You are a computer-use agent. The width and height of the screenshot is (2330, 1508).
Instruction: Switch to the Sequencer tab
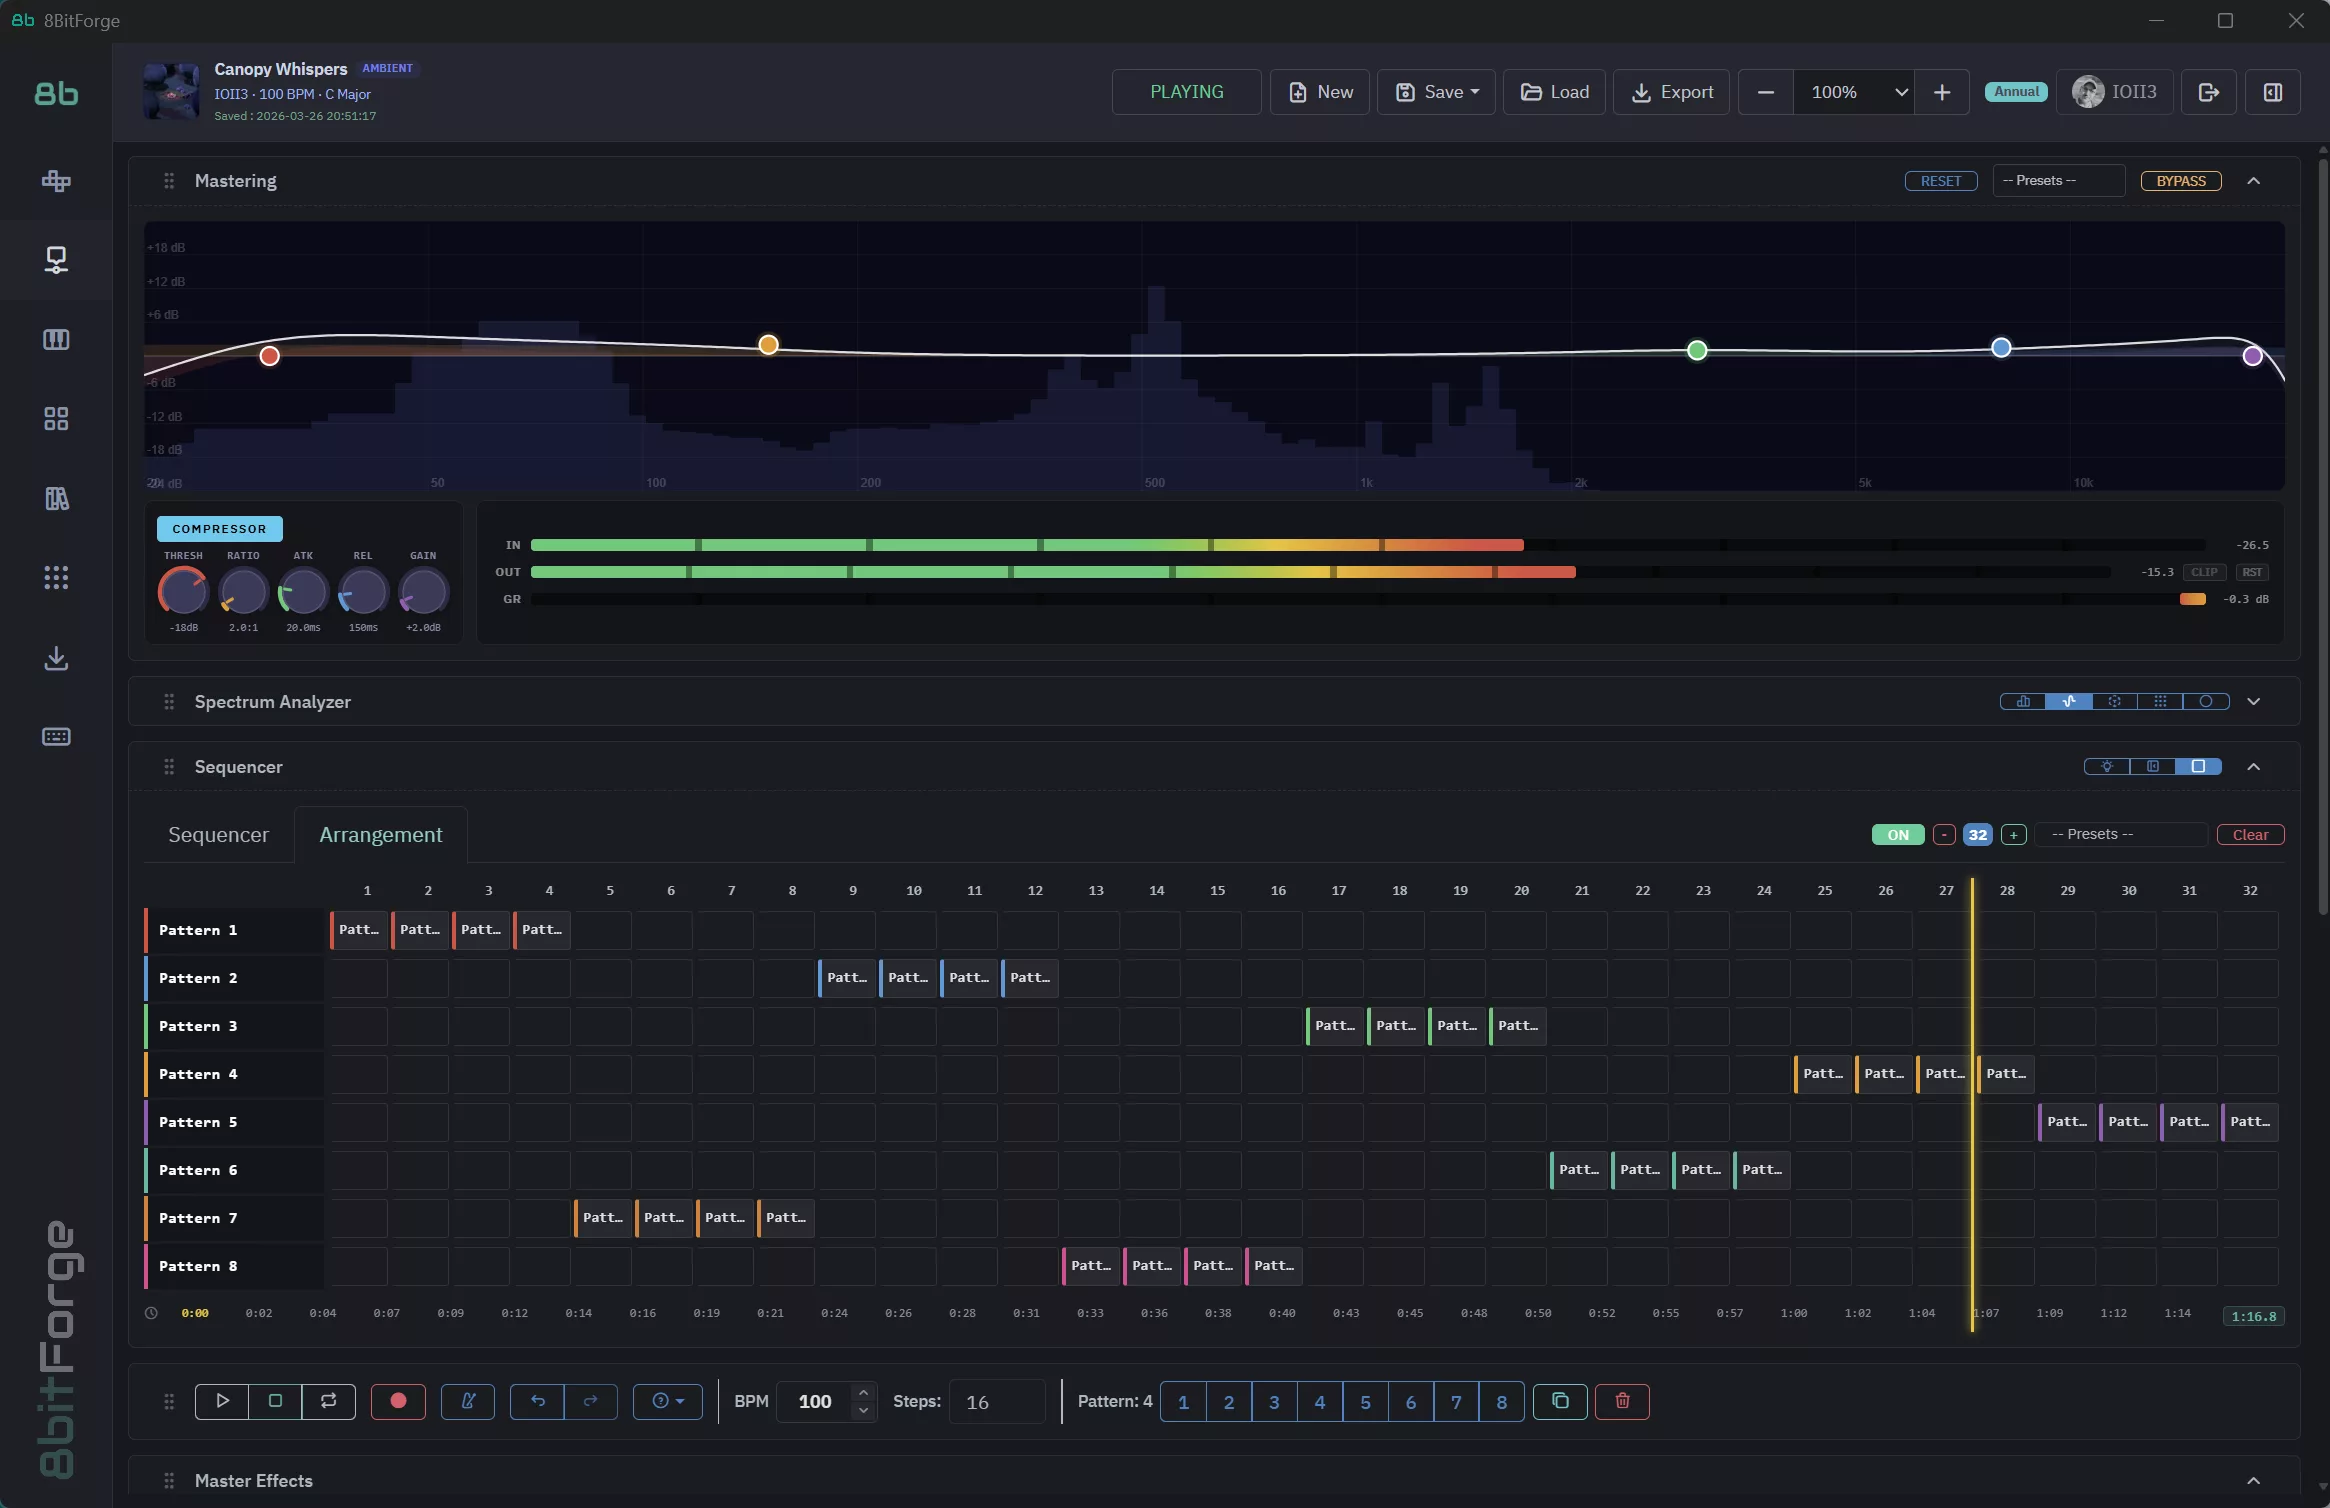tap(218, 834)
